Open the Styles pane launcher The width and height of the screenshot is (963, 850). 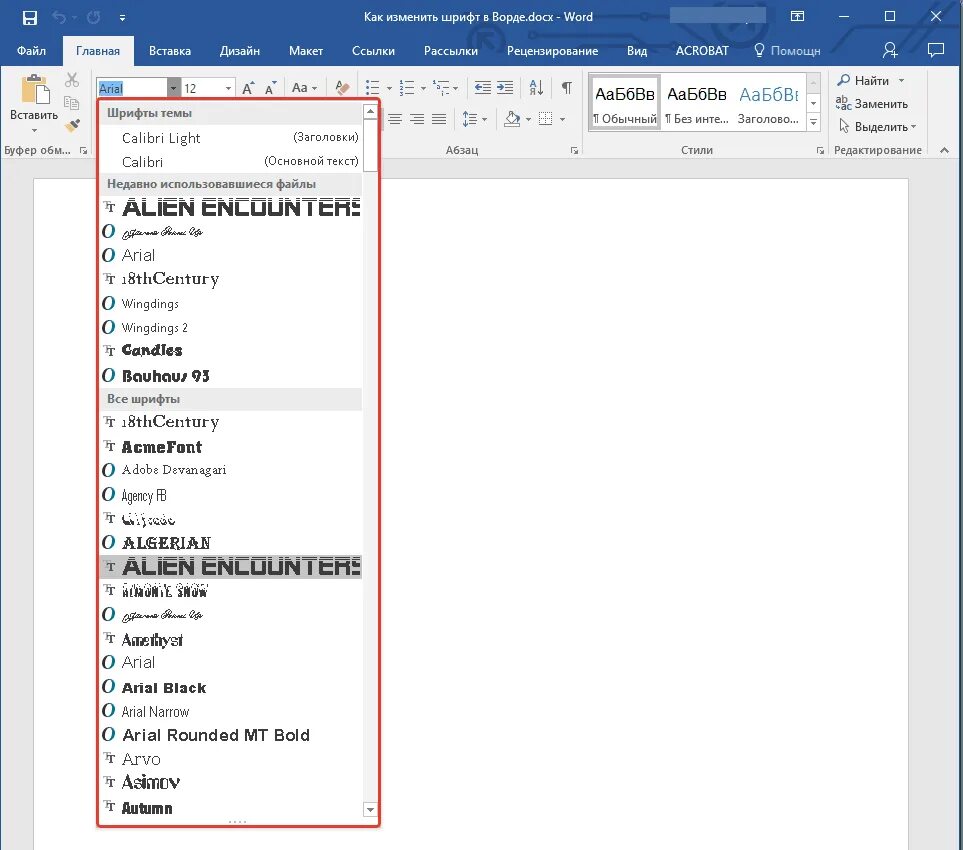coord(820,150)
